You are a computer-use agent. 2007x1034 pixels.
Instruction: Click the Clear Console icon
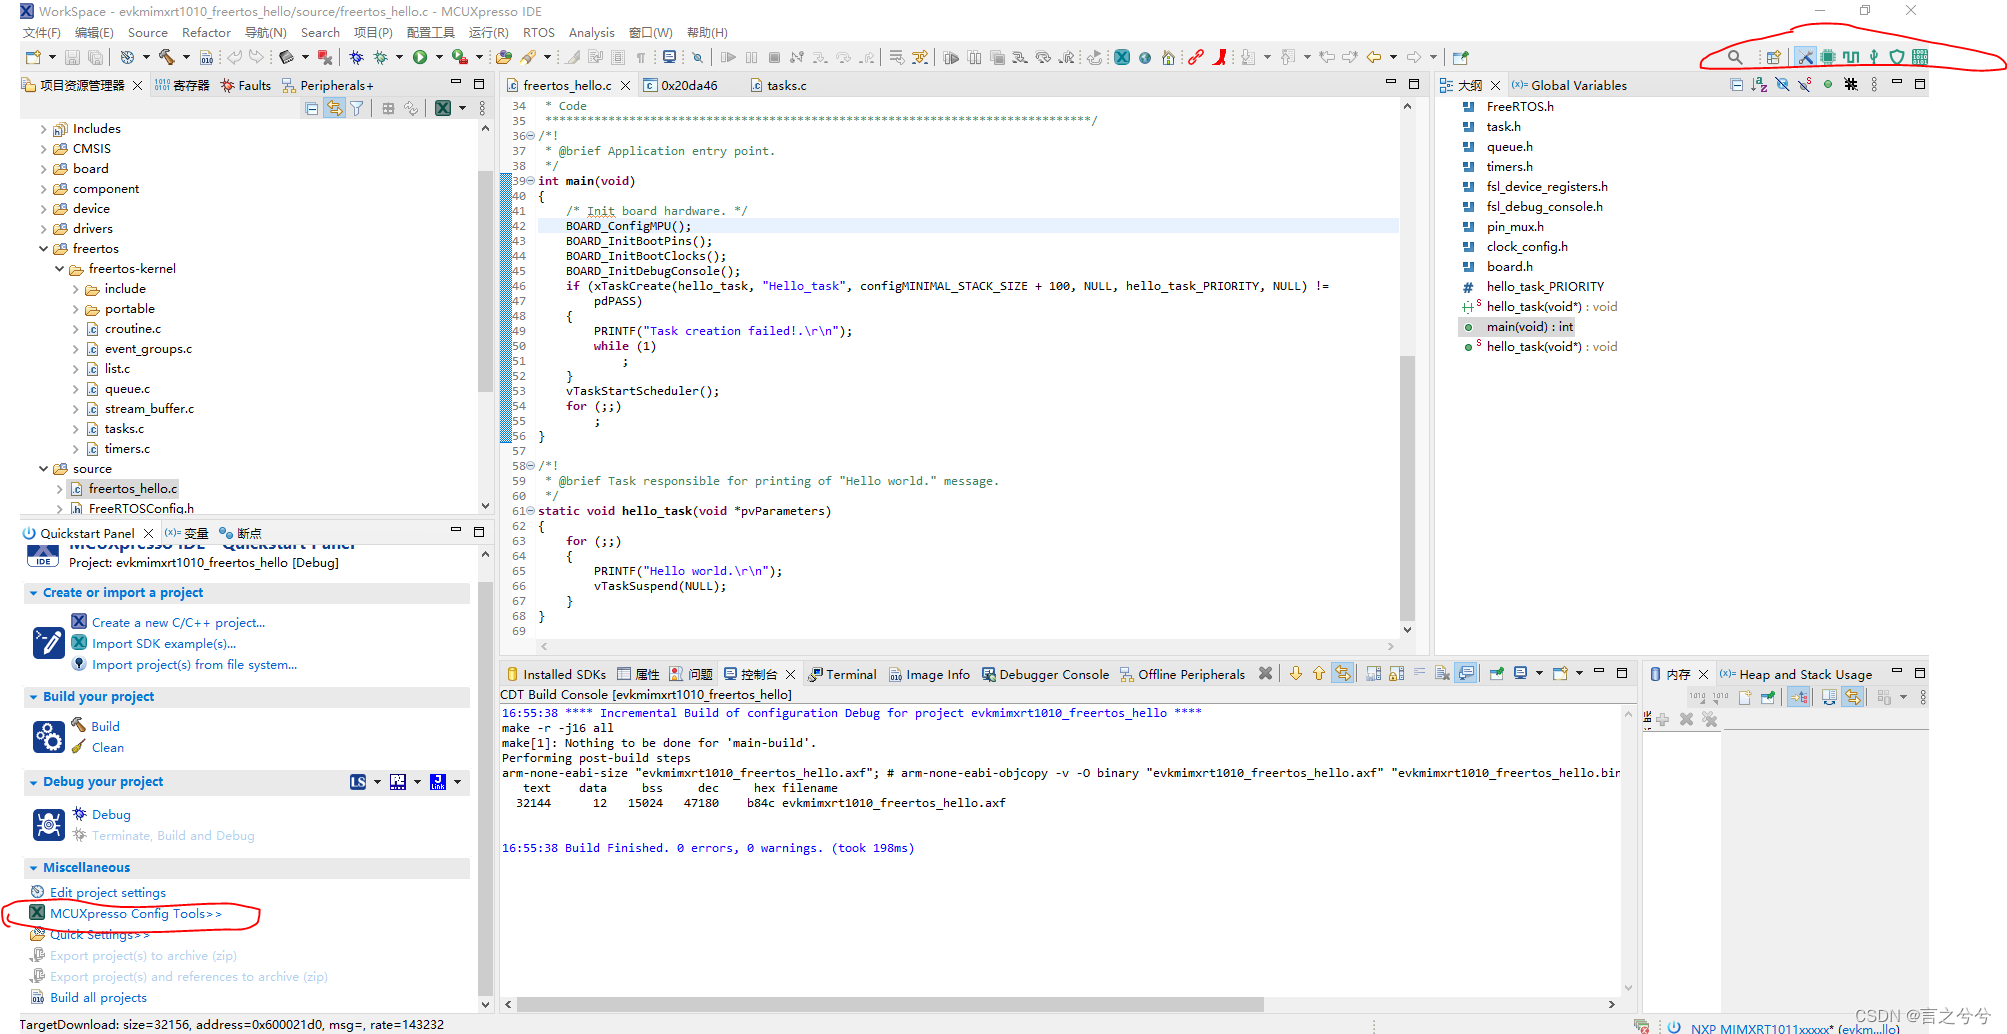tap(1442, 674)
